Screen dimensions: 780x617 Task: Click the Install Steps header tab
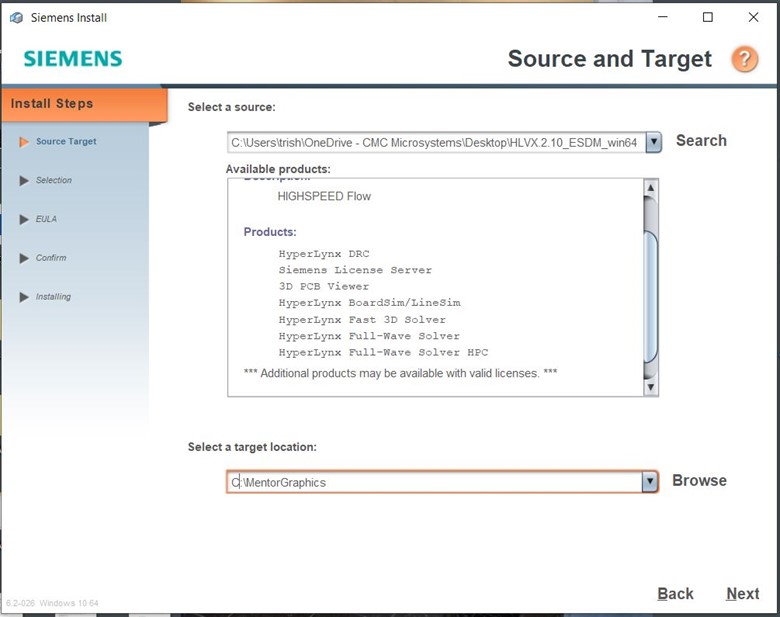coord(84,104)
